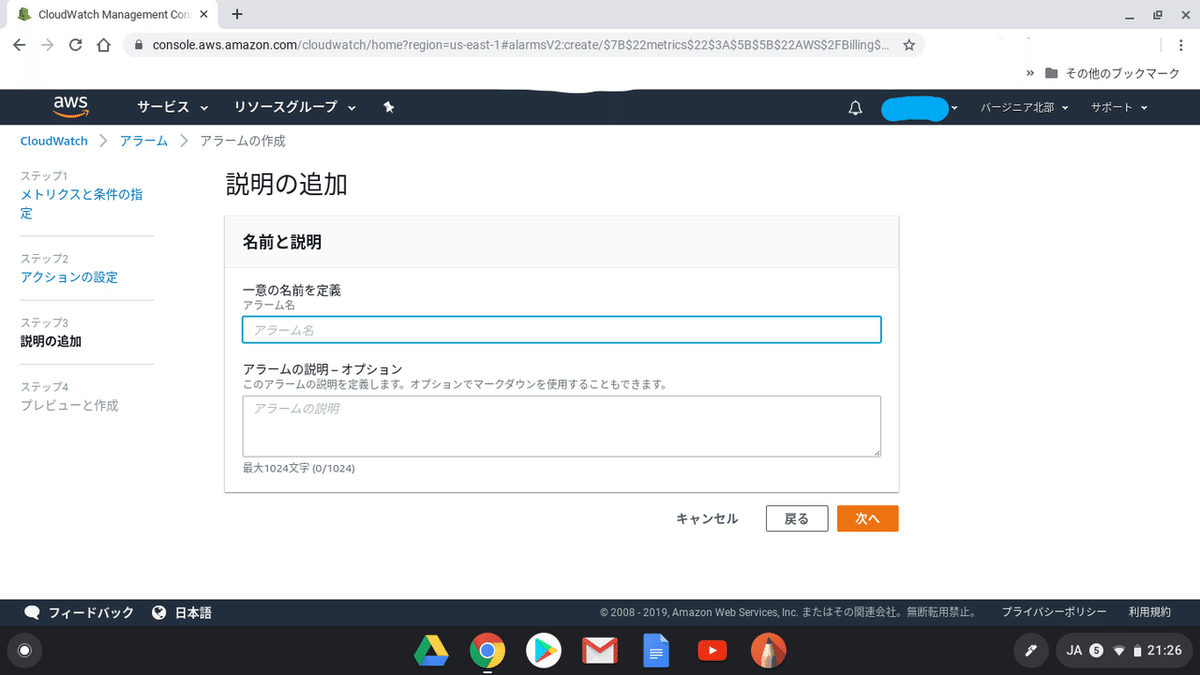Click the 次へ button
The width and height of the screenshot is (1200, 675).
(x=867, y=518)
